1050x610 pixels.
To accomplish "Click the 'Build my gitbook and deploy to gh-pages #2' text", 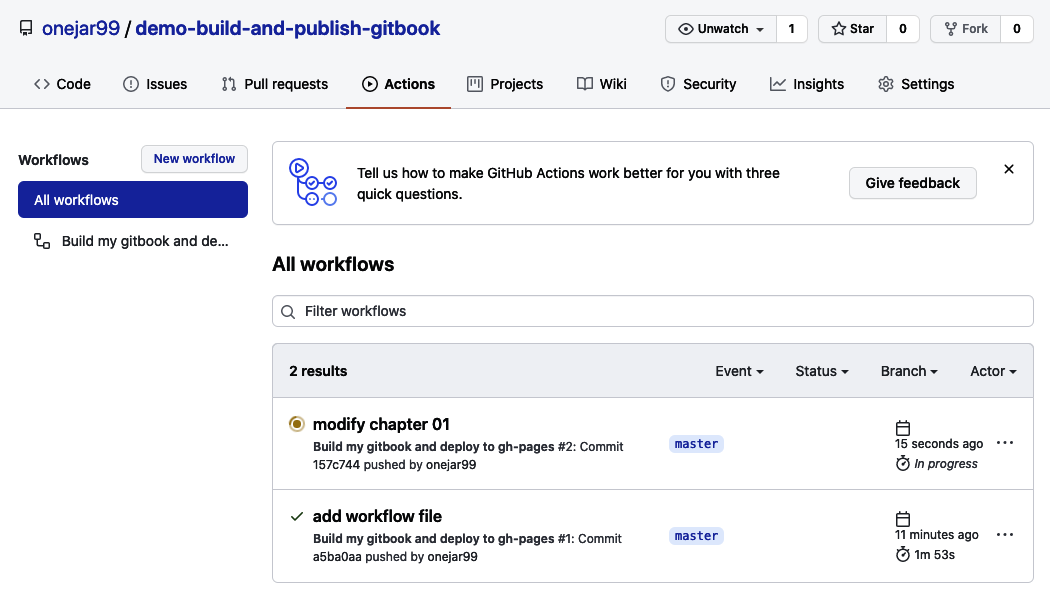I will point(444,447).
